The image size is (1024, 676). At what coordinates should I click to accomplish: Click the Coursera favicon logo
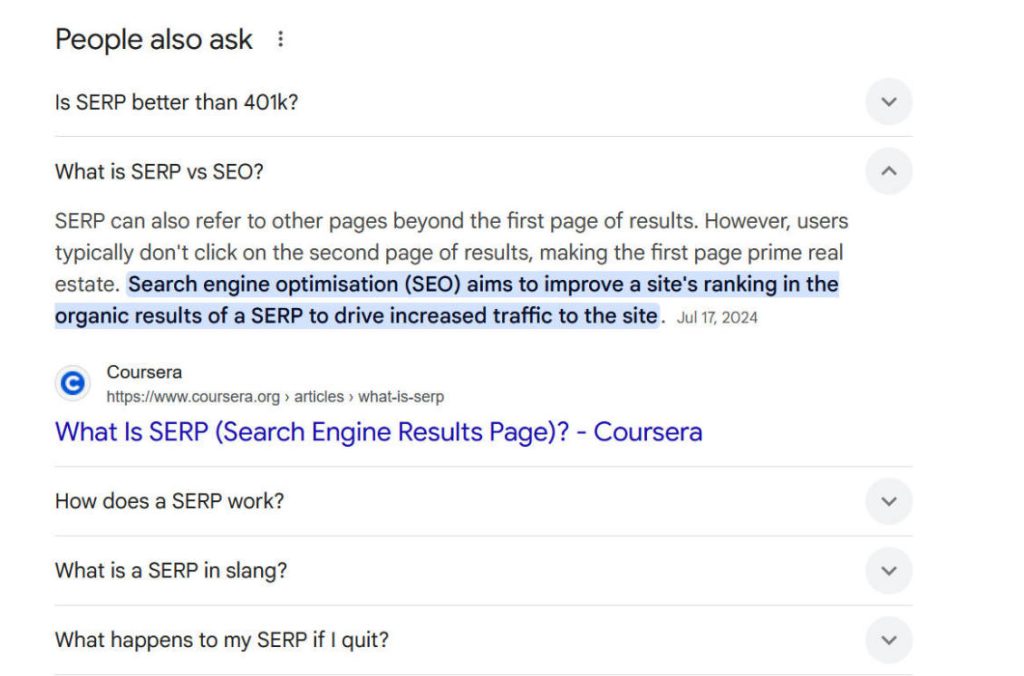tap(72, 384)
